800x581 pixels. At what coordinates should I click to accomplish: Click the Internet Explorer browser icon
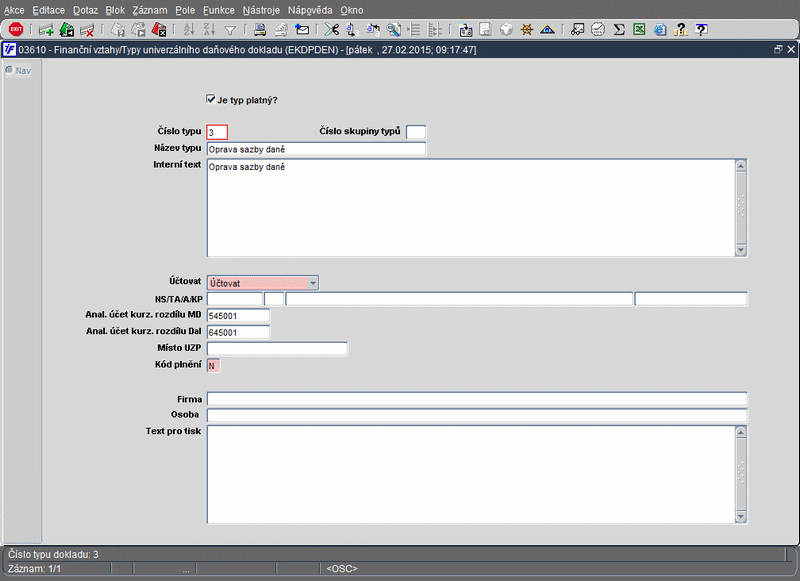pyautogui.click(x=660, y=30)
